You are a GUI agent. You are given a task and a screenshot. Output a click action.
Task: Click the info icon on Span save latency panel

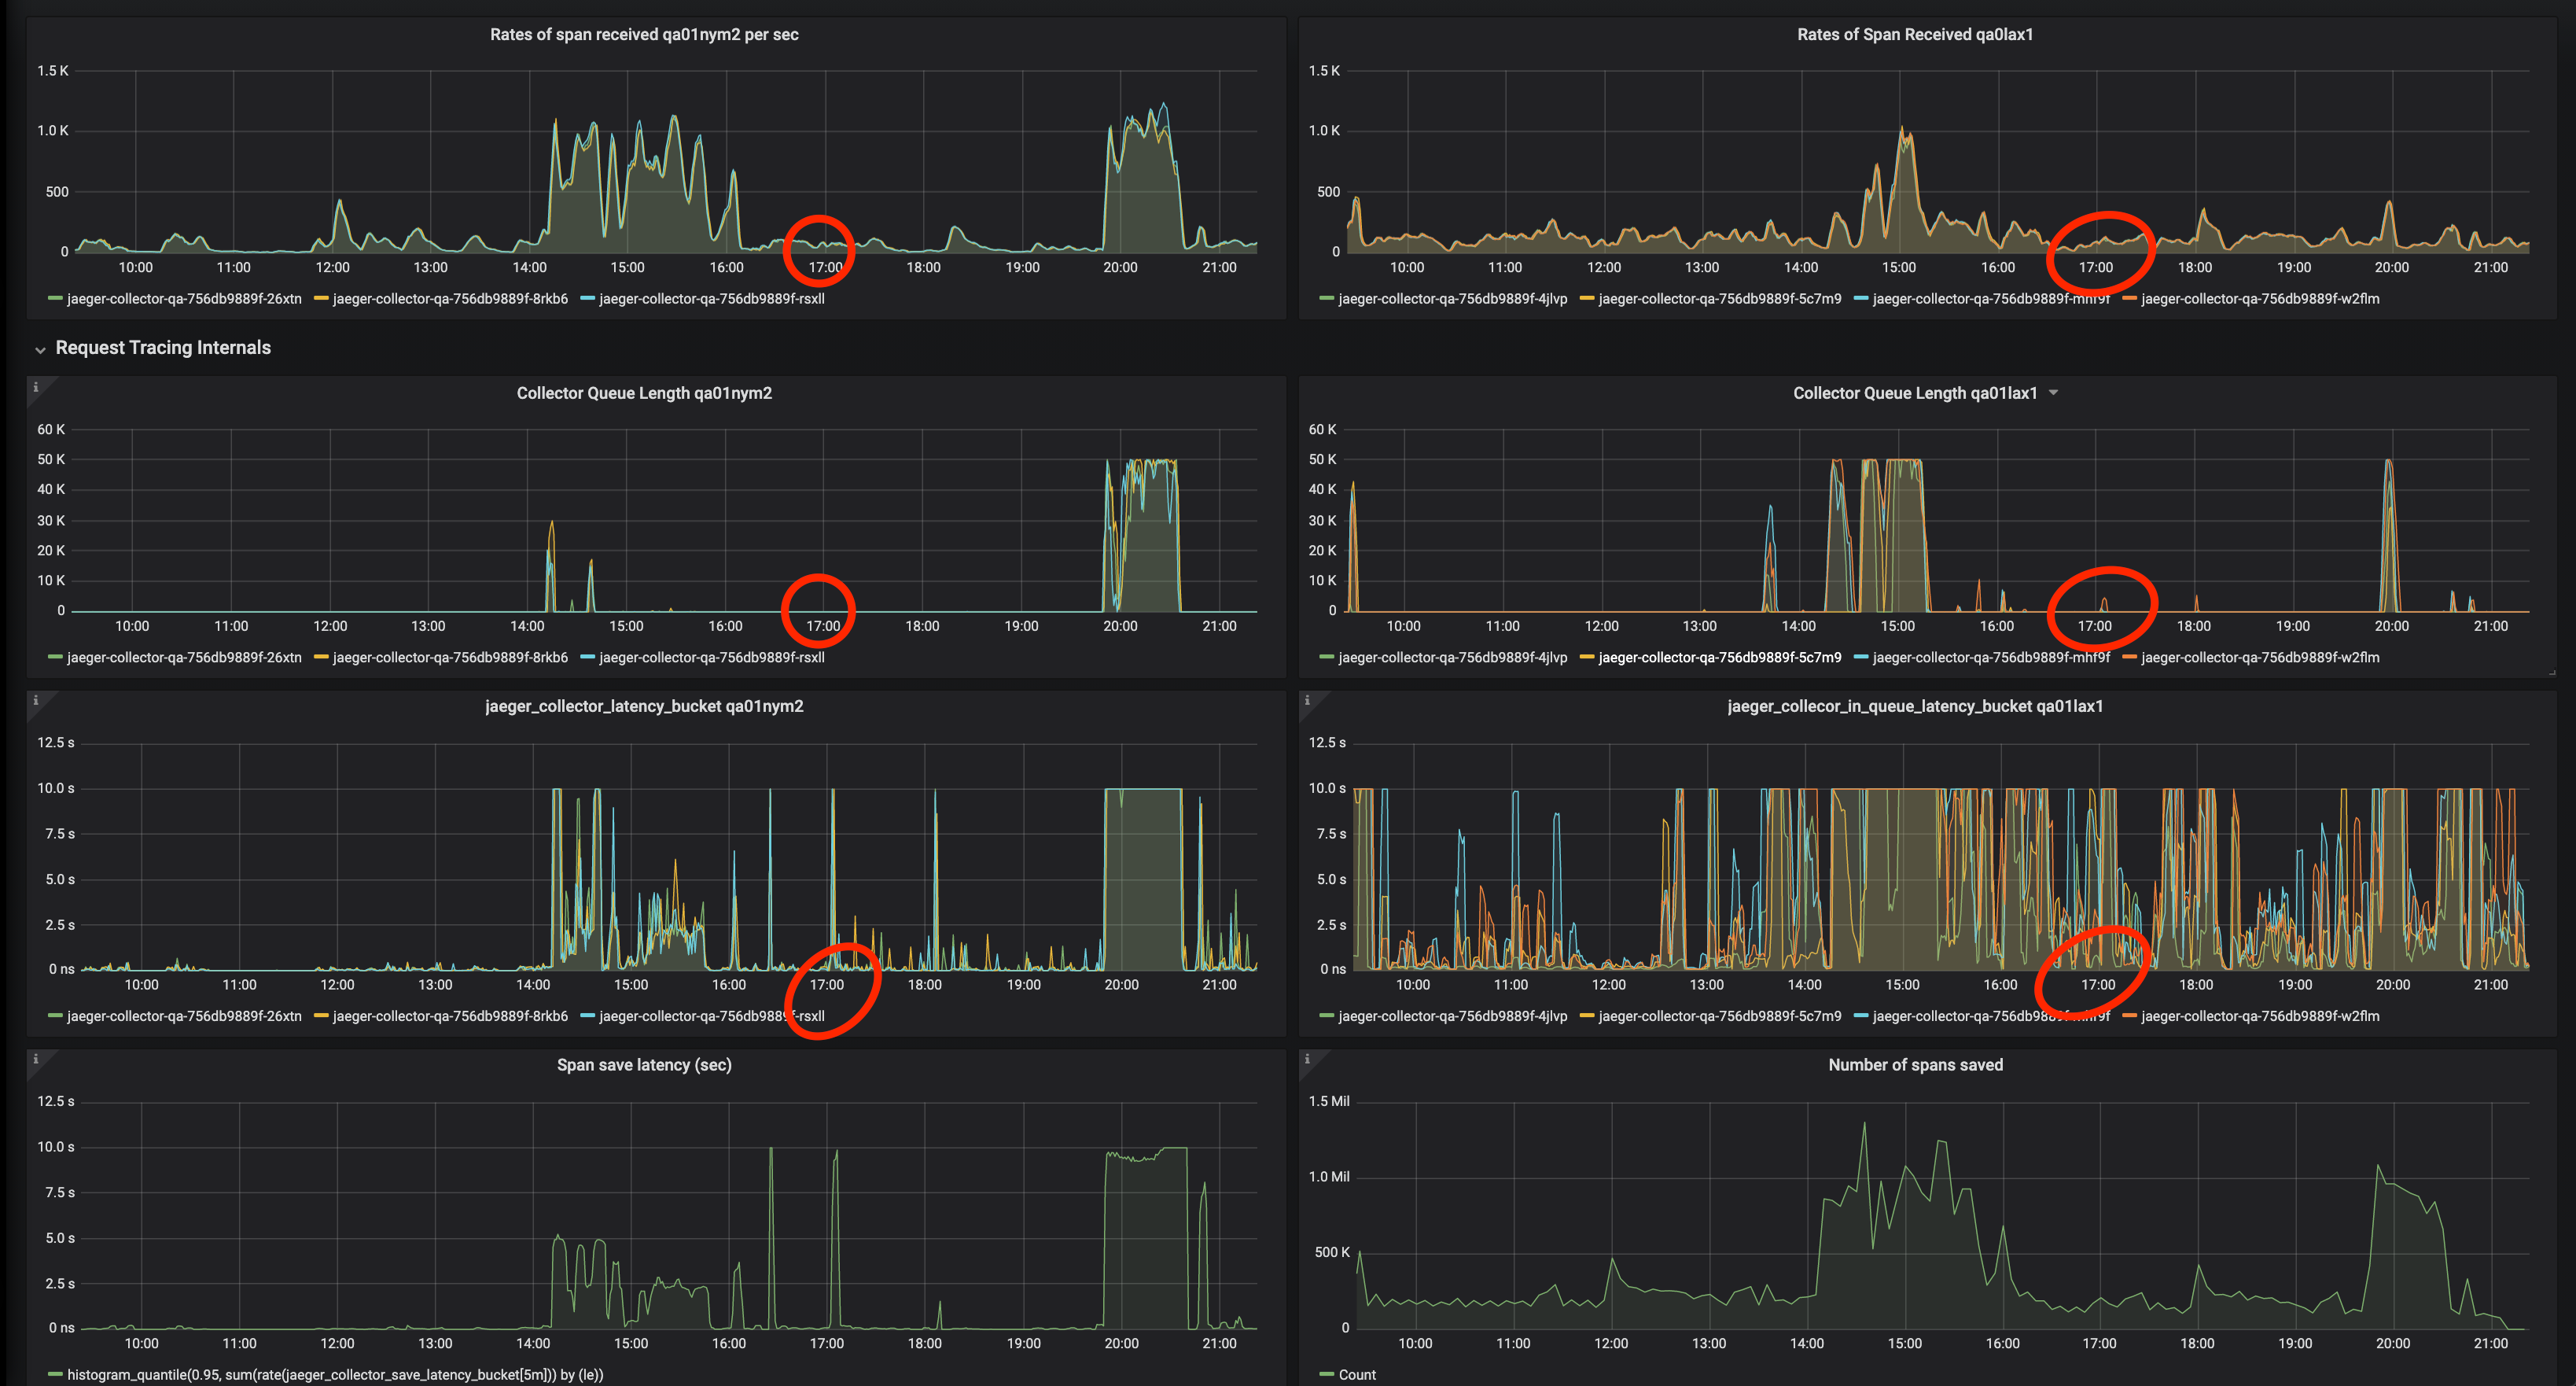pyautogui.click(x=37, y=1059)
